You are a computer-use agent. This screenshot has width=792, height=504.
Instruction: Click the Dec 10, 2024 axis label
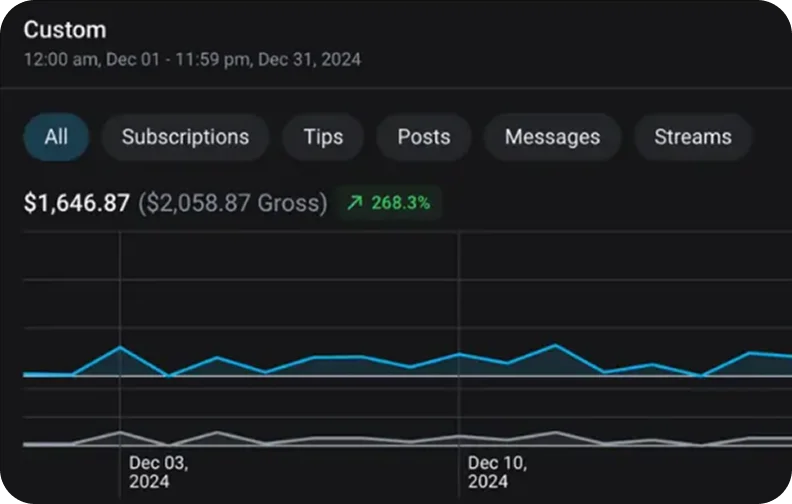click(498, 473)
